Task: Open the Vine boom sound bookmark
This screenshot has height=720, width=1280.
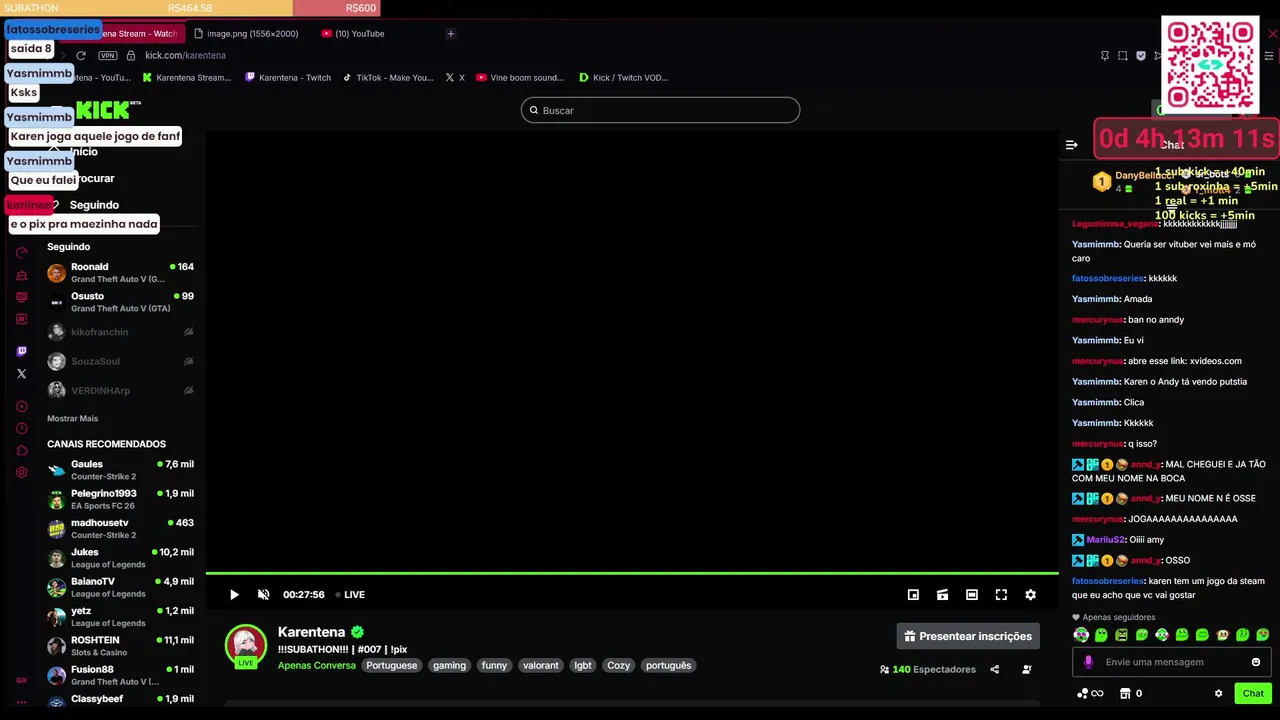Action: (520, 78)
